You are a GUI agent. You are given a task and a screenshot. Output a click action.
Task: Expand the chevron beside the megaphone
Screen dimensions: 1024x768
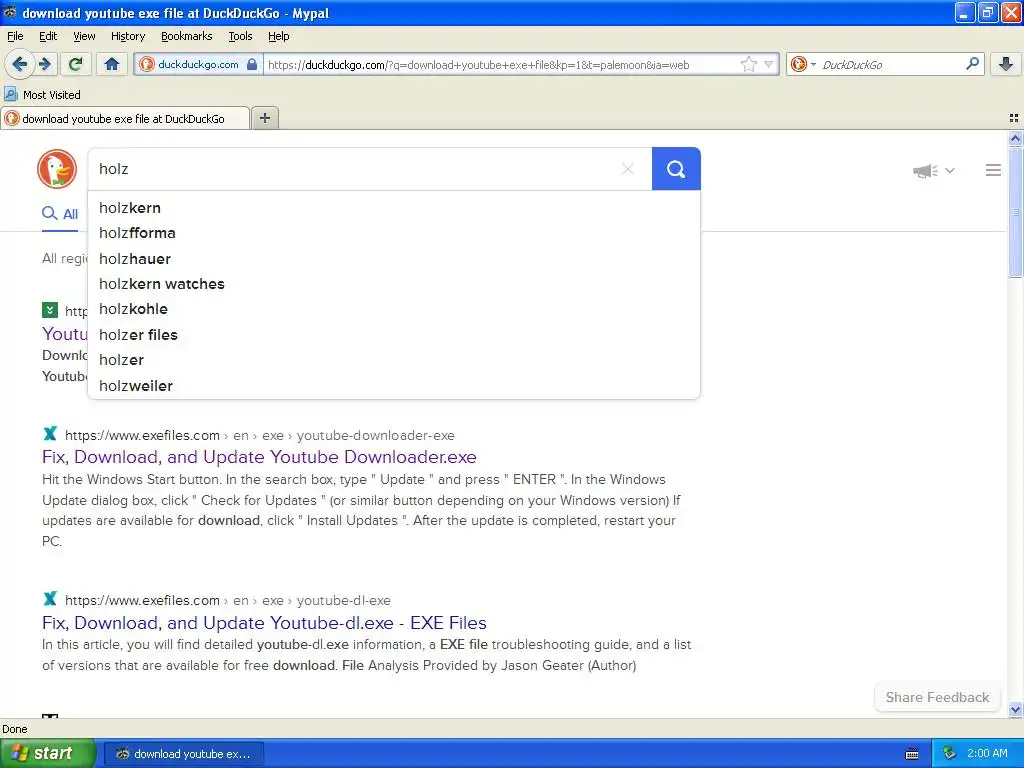950,170
